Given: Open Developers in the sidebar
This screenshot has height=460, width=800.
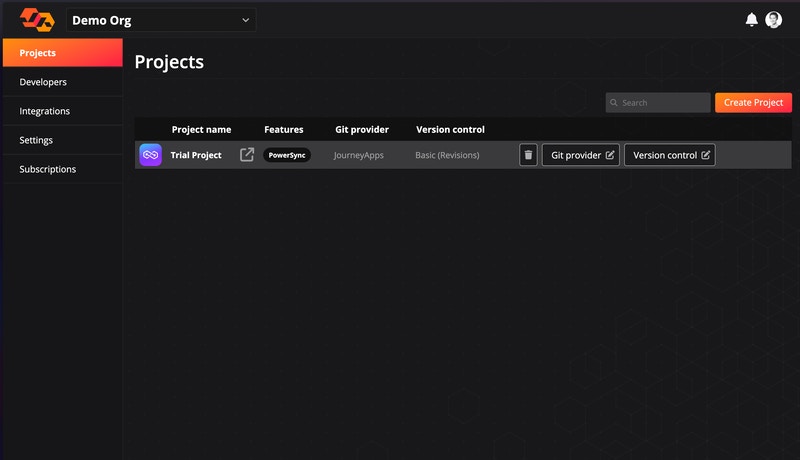Looking at the screenshot, I should [x=63, y=82].
